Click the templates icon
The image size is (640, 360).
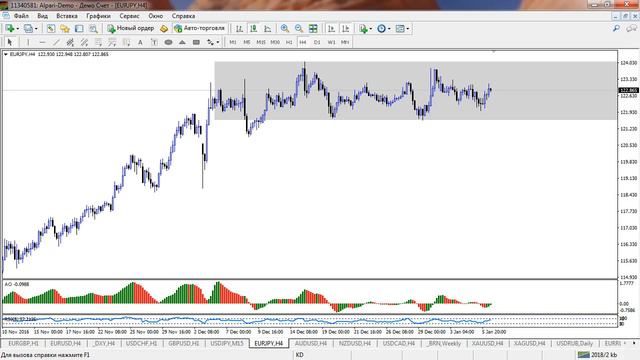coord(400,29)
